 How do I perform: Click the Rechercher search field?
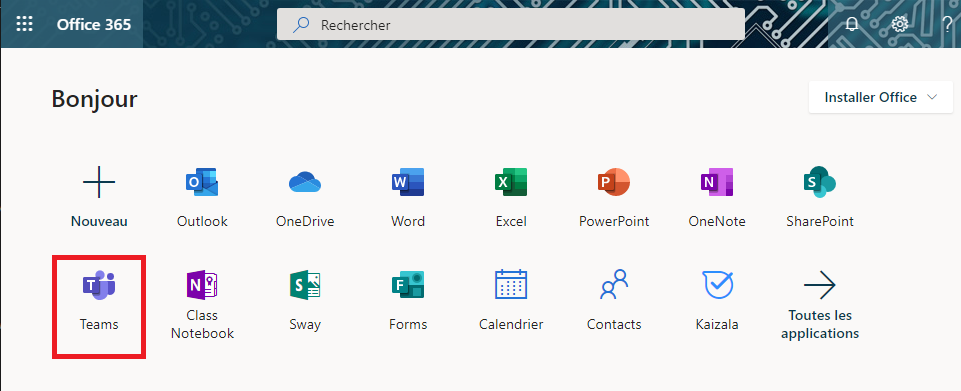[511, 25]
